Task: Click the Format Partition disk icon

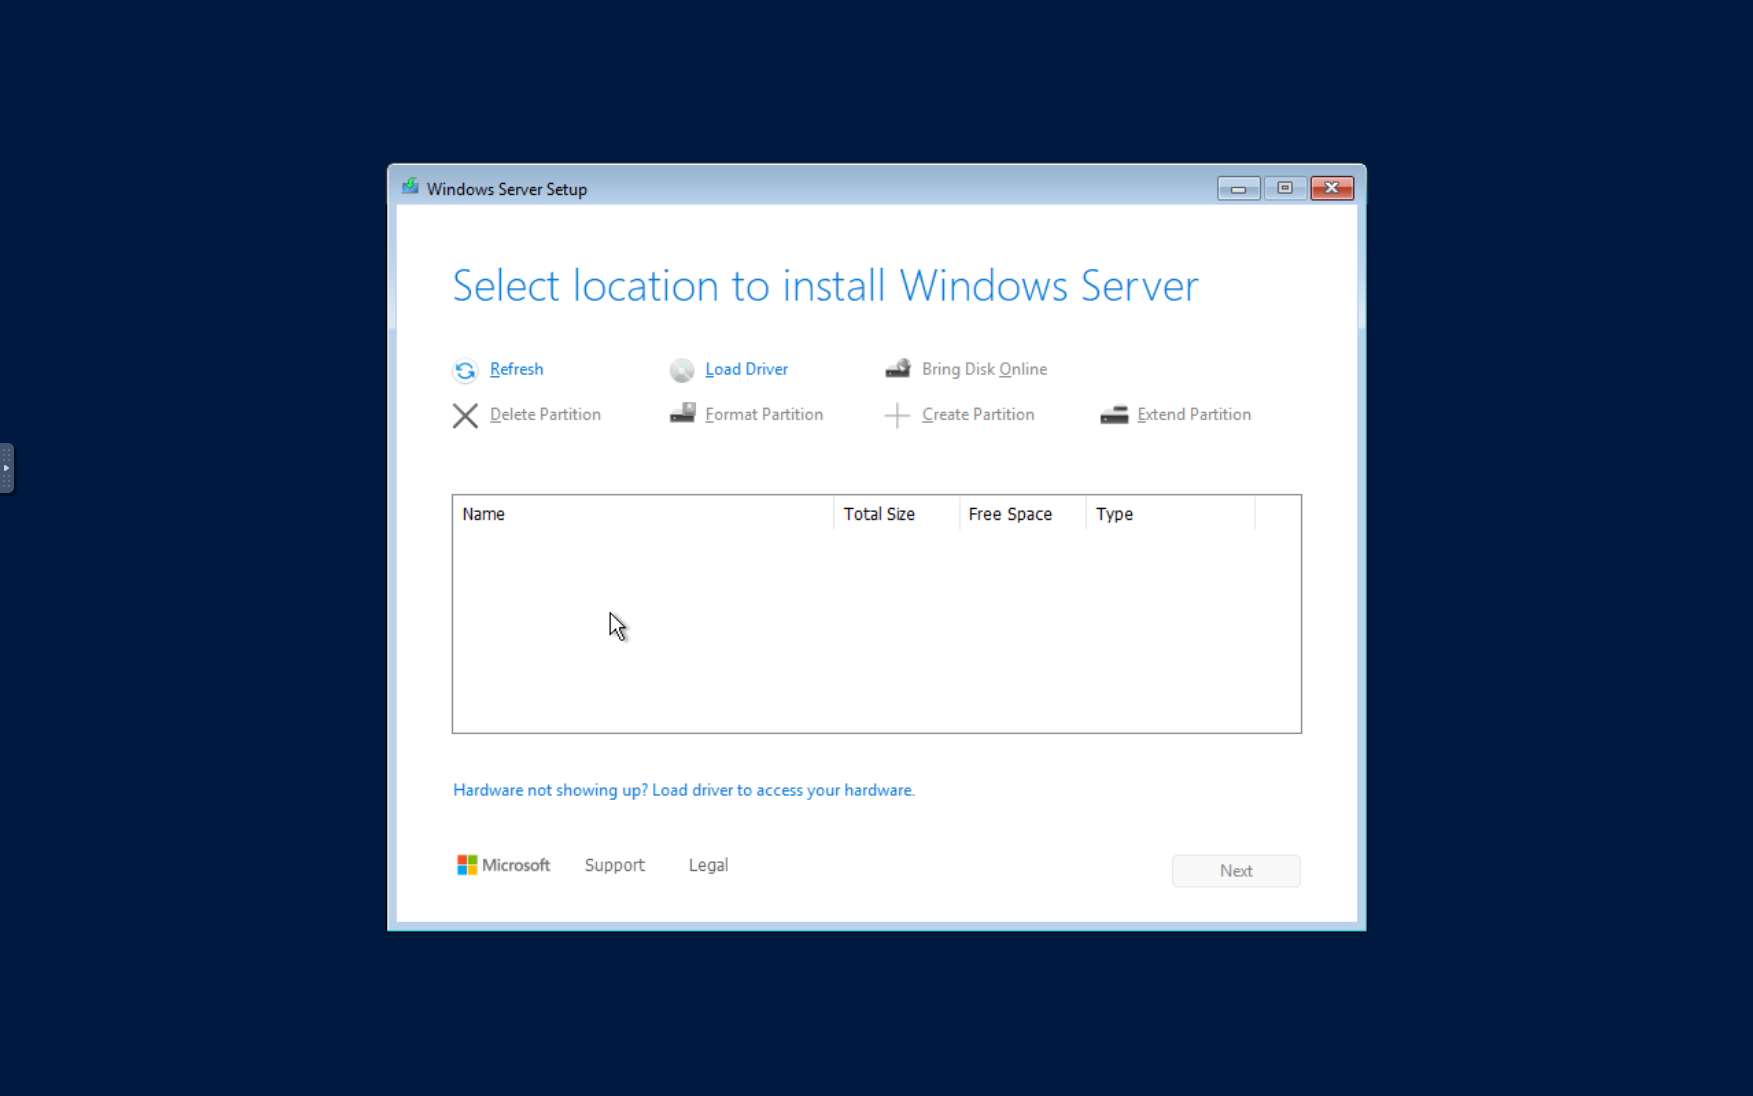Action: (682, 413)
